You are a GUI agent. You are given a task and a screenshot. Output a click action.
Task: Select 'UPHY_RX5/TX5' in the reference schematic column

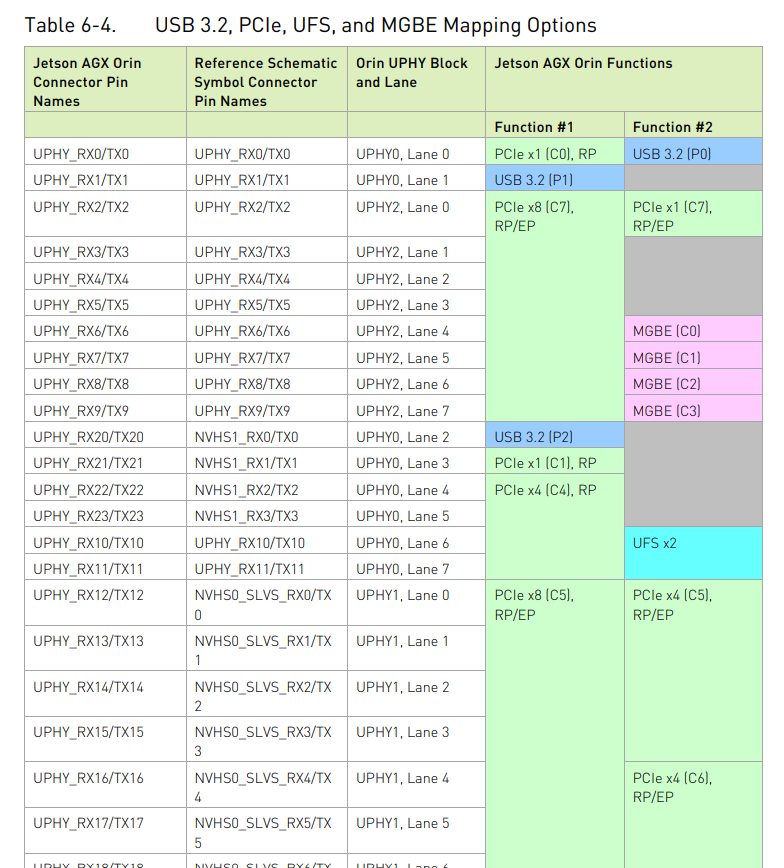coord(267,303)
